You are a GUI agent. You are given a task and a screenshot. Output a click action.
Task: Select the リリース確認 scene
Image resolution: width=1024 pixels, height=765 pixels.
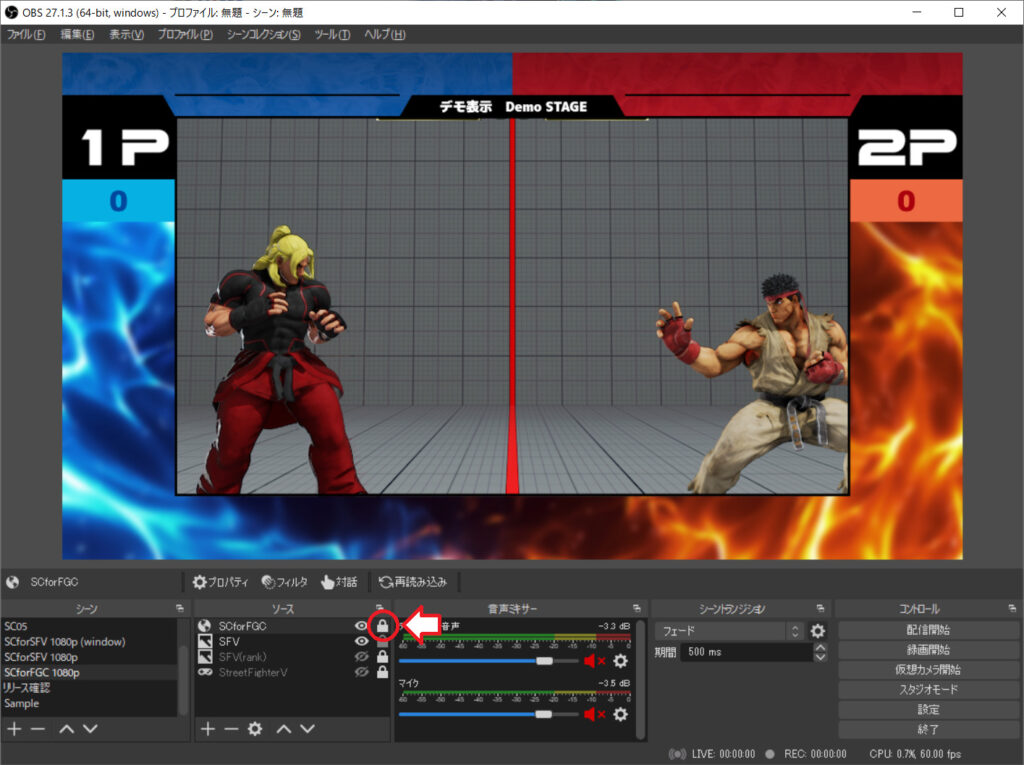pyautogui.click(x=89, y=688)
